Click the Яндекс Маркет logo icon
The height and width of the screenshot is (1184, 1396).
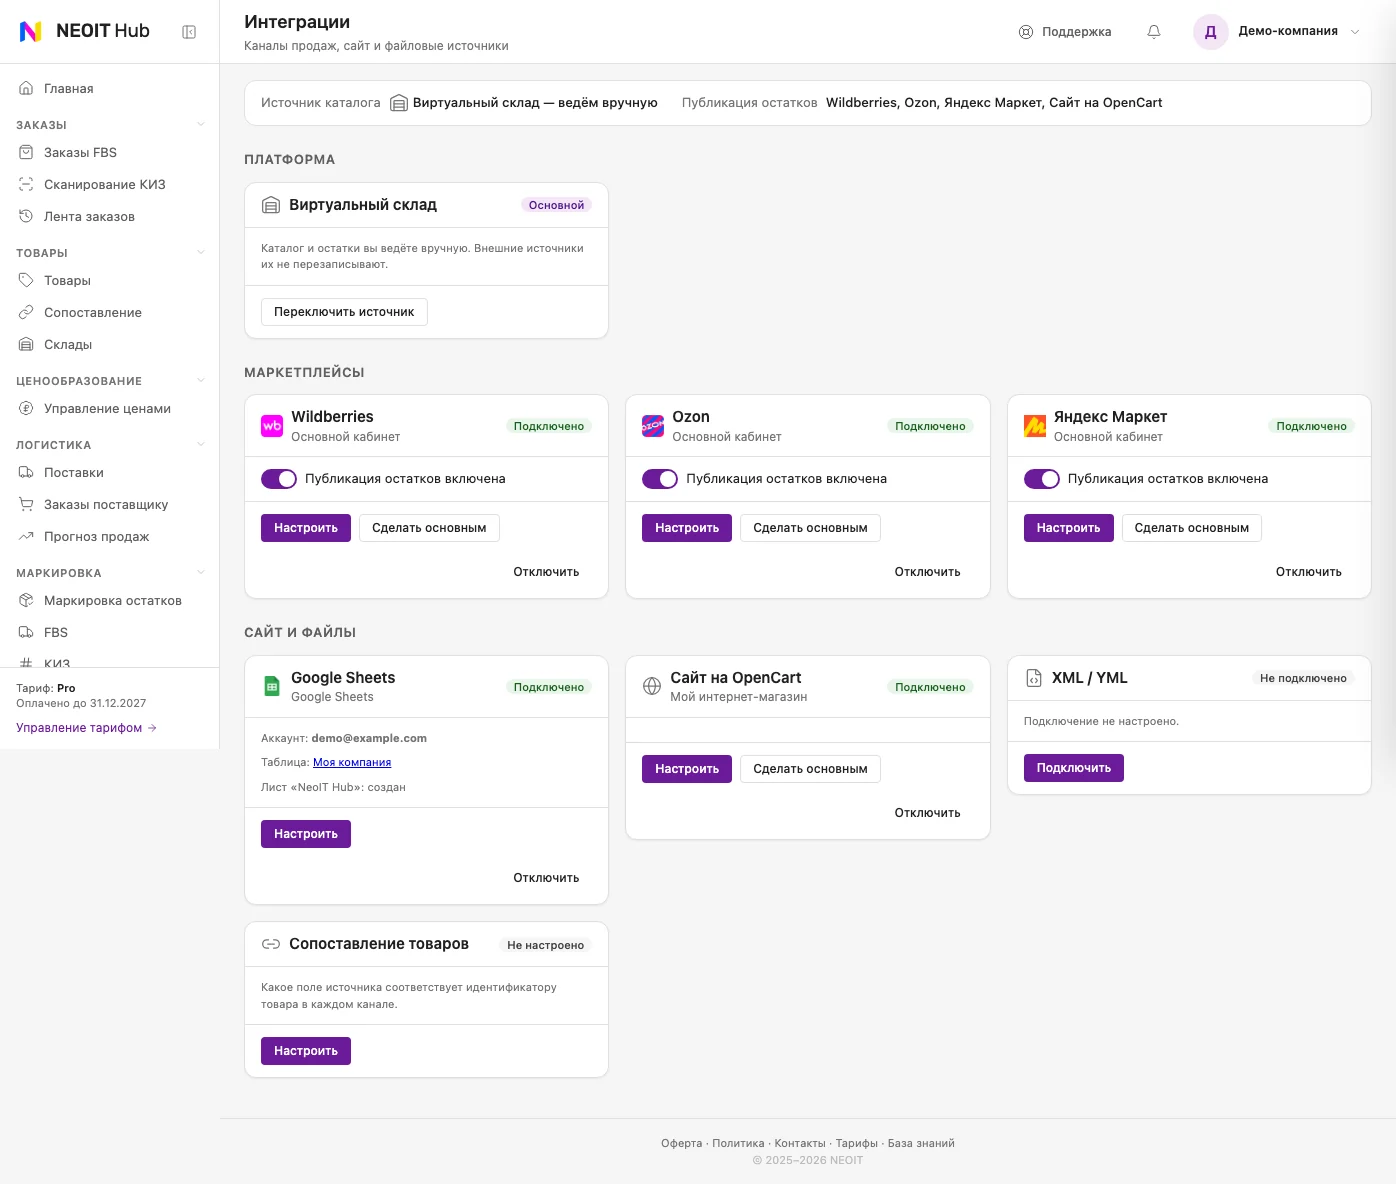(x=1035, y=426)
